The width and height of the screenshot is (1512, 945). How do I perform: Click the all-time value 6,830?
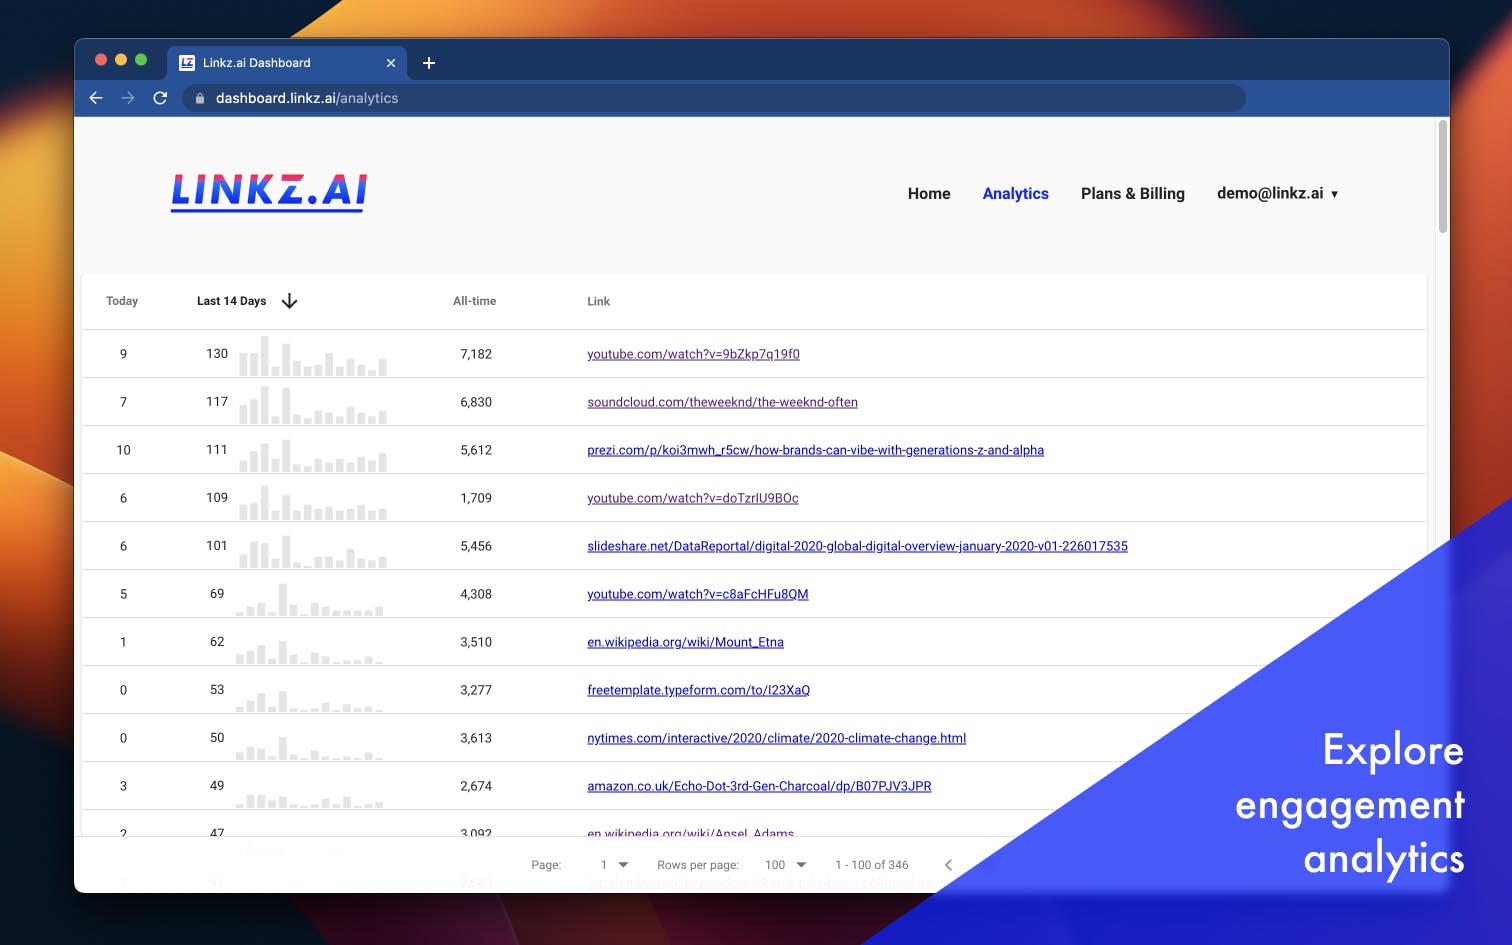point(476,402)
